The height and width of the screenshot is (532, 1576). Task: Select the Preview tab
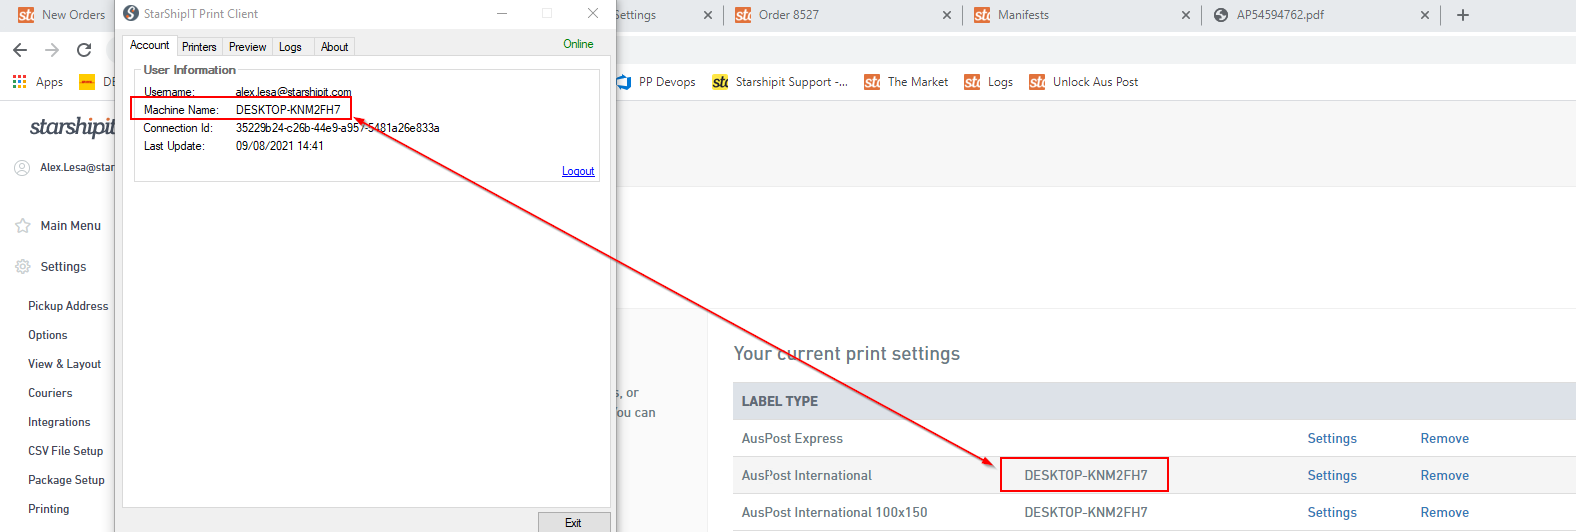coord(247,47)
